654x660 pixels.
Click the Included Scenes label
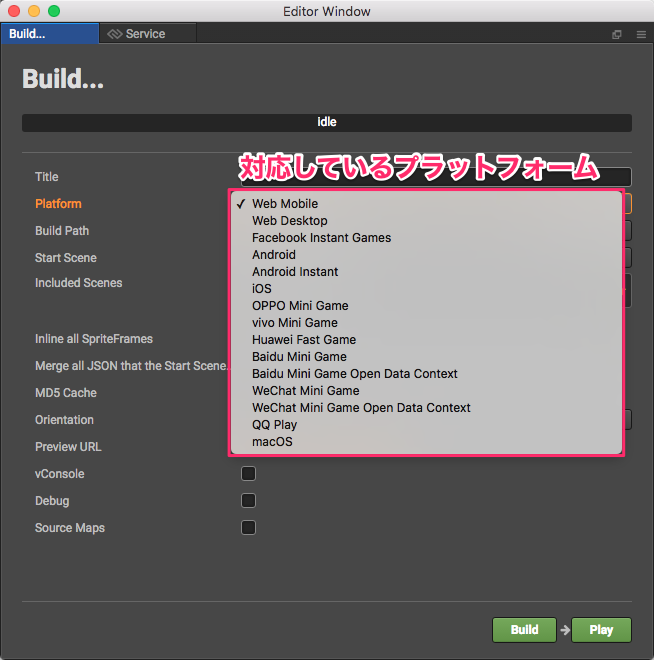79,283
